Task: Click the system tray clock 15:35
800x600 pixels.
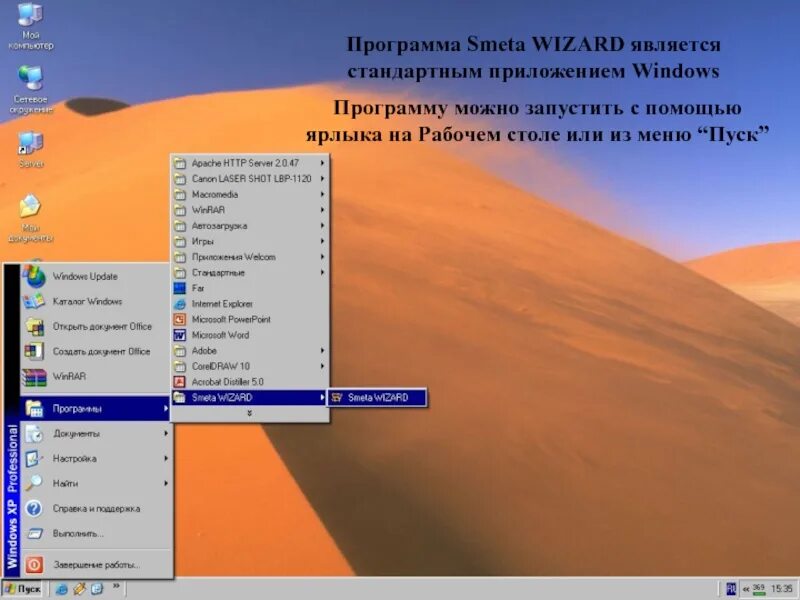Action: click(782, 589)
